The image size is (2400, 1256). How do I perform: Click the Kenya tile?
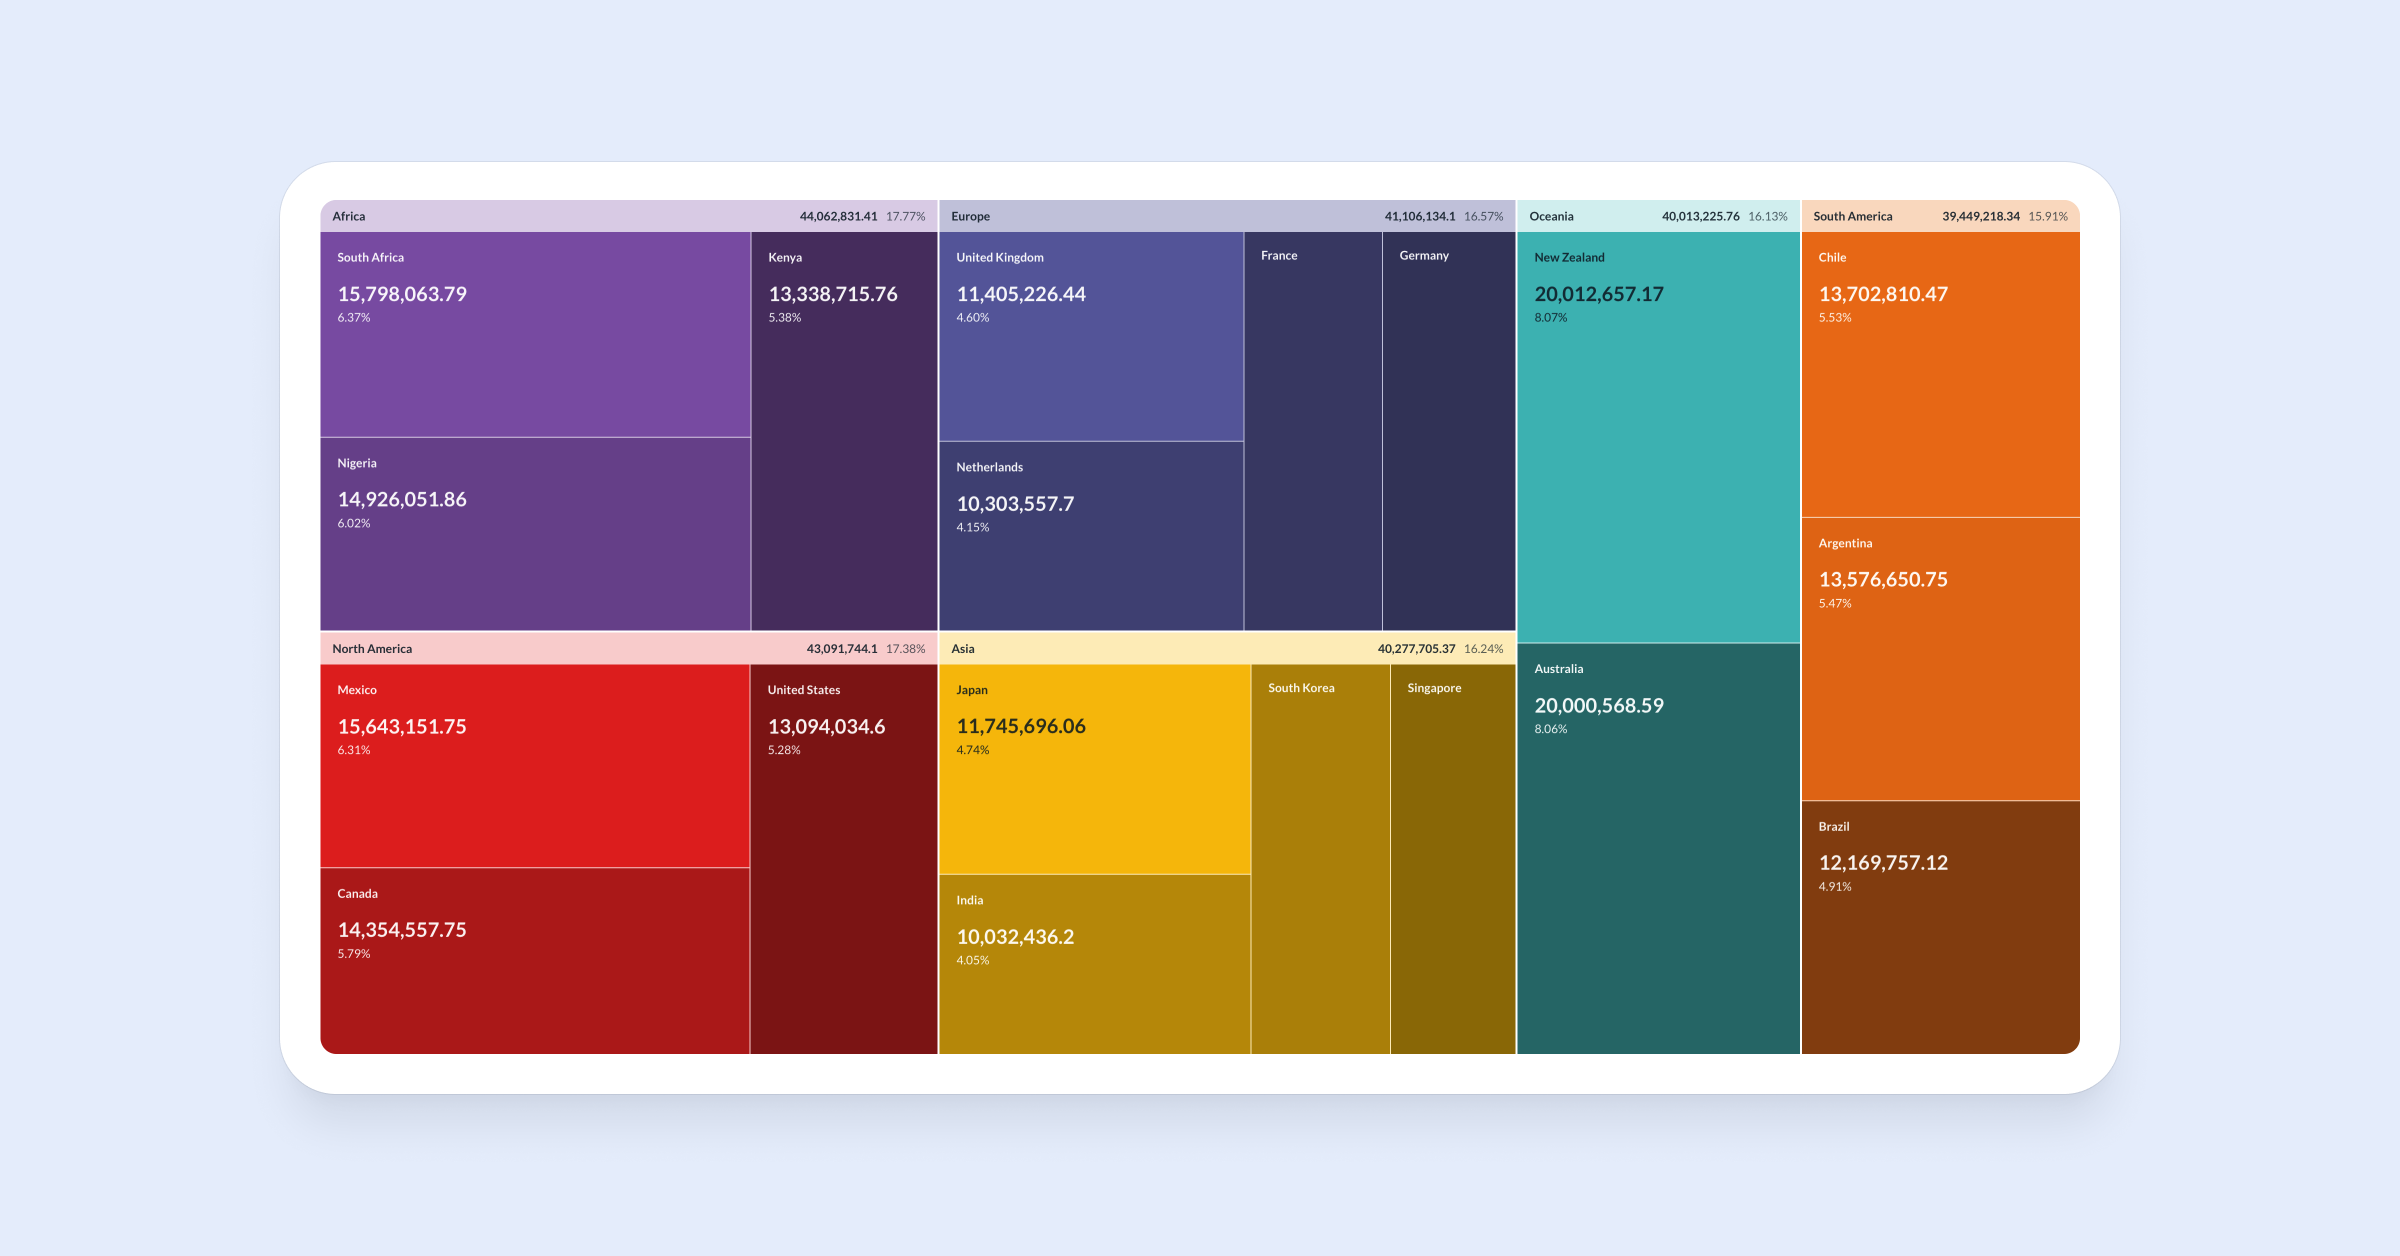click(844, 431)
